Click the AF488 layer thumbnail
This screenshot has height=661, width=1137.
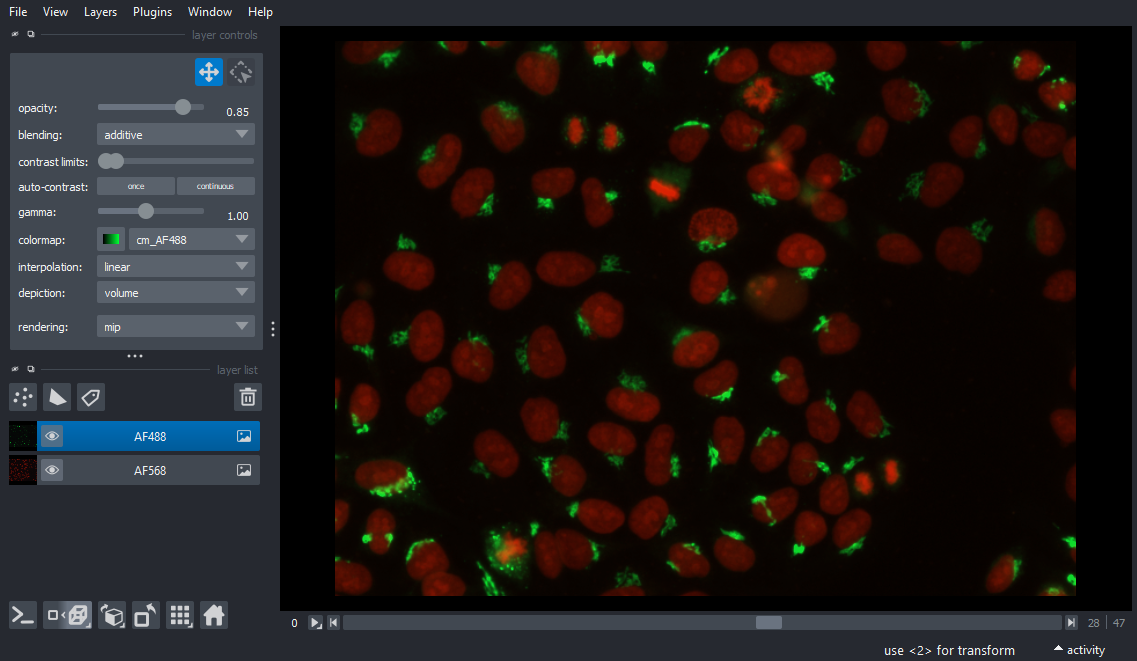click(22, 436)
